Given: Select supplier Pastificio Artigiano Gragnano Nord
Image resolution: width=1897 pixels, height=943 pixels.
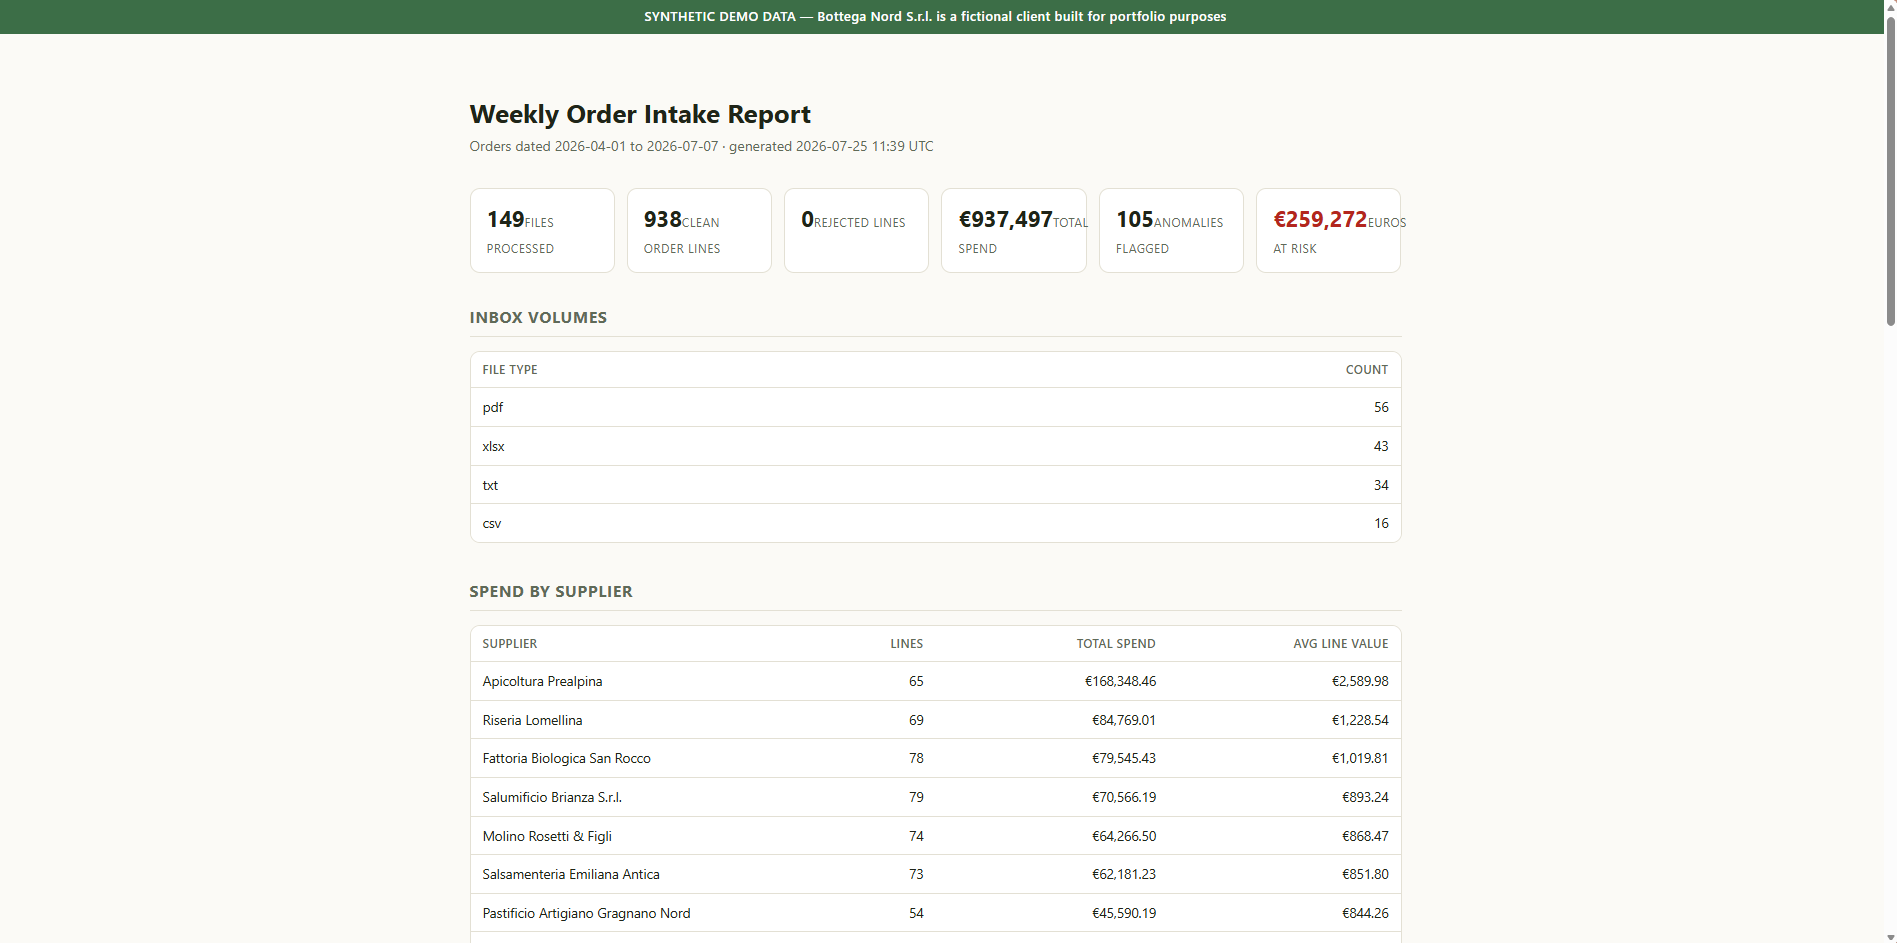Looking at the screenshot, I should (586, 913).
